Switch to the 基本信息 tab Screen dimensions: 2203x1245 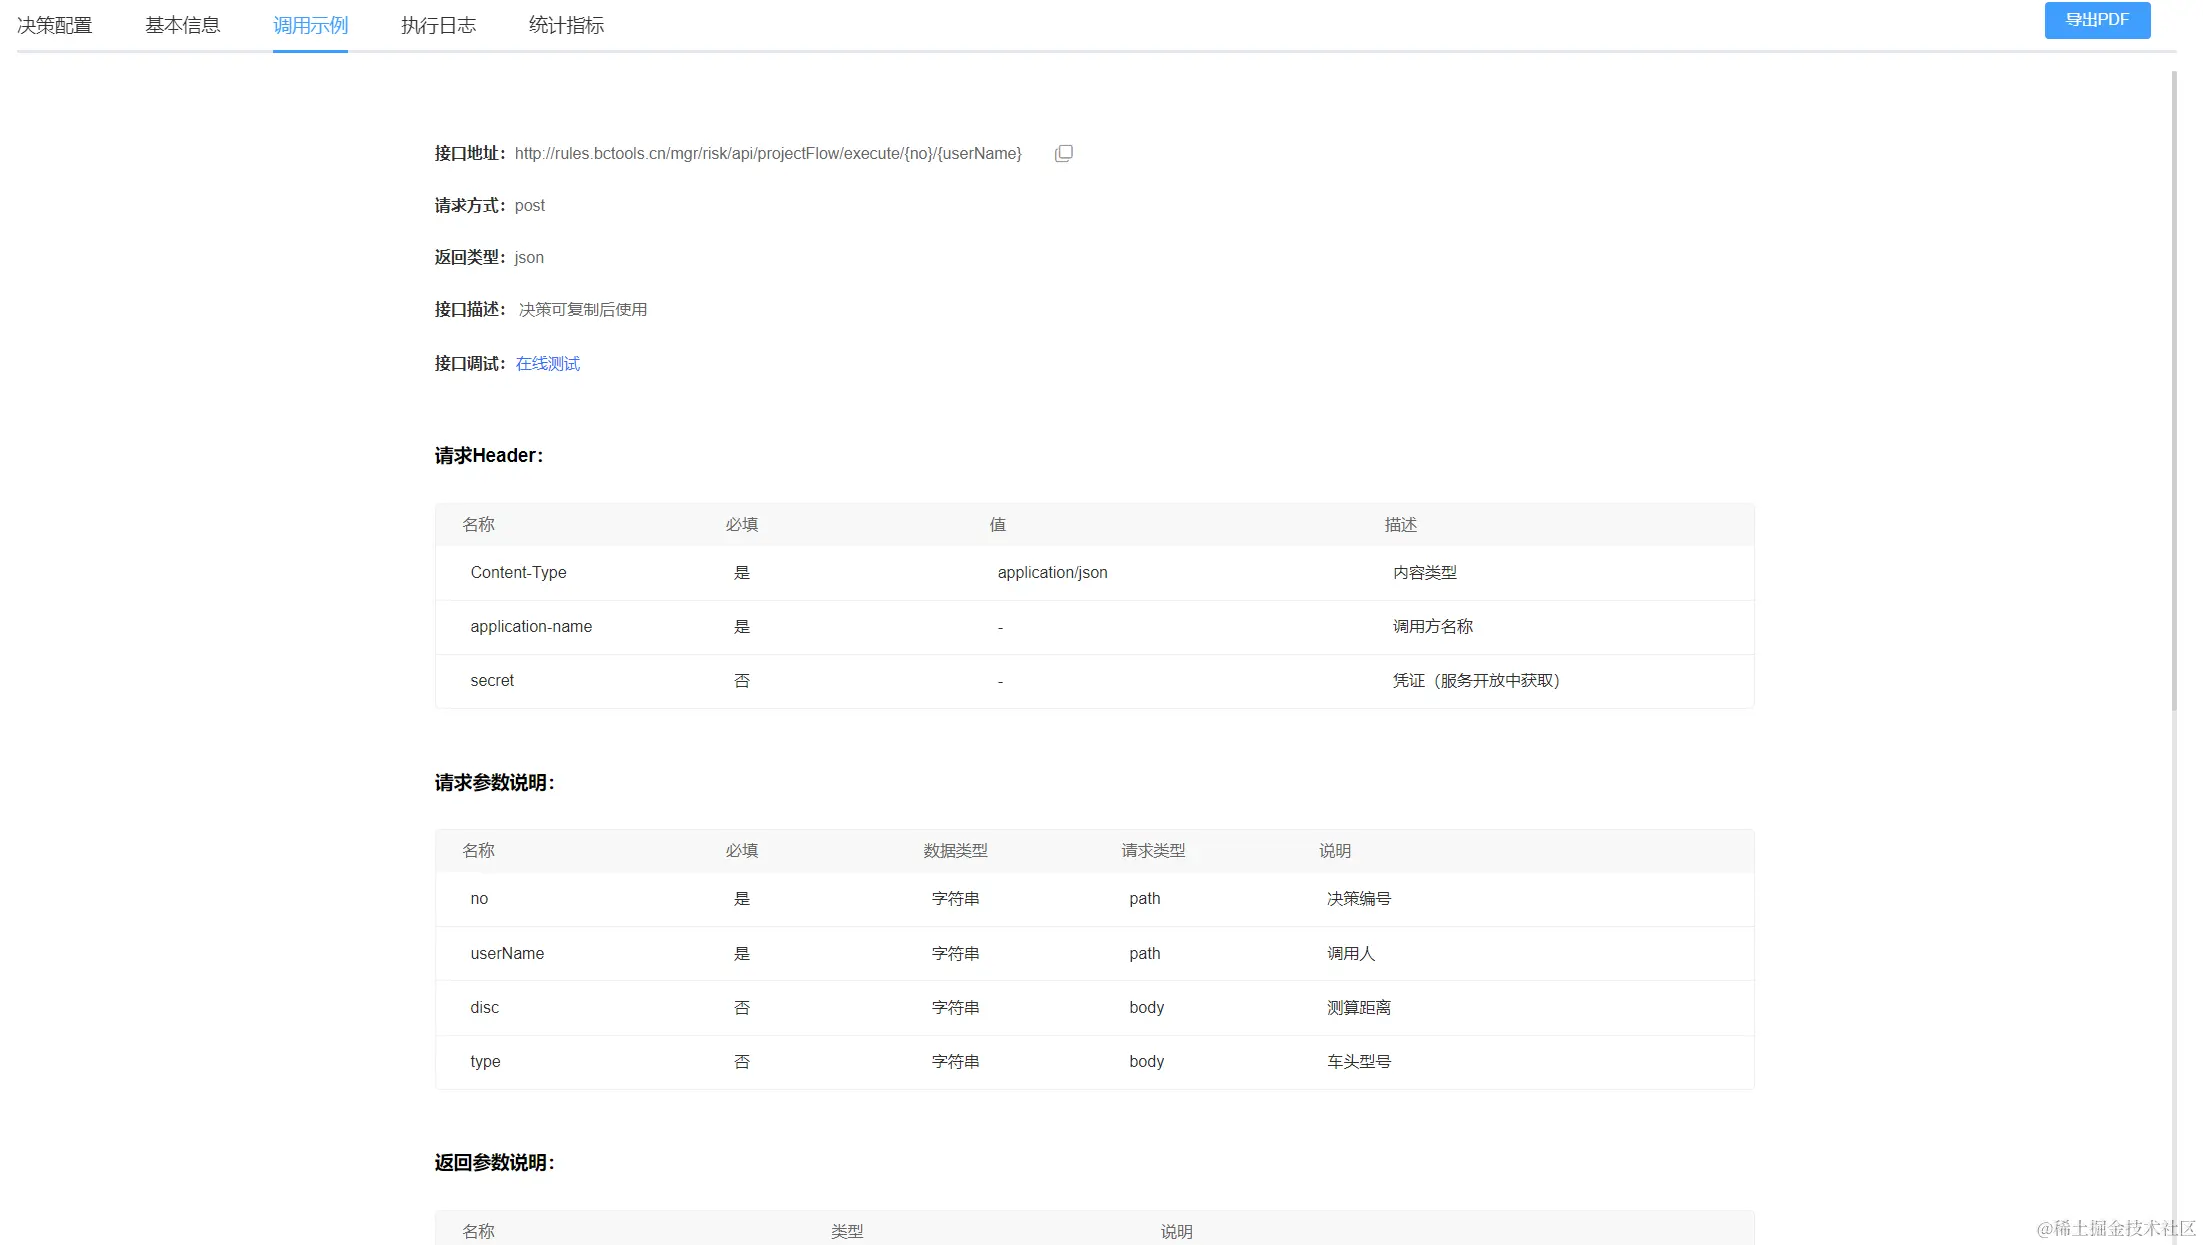(182, 25)
